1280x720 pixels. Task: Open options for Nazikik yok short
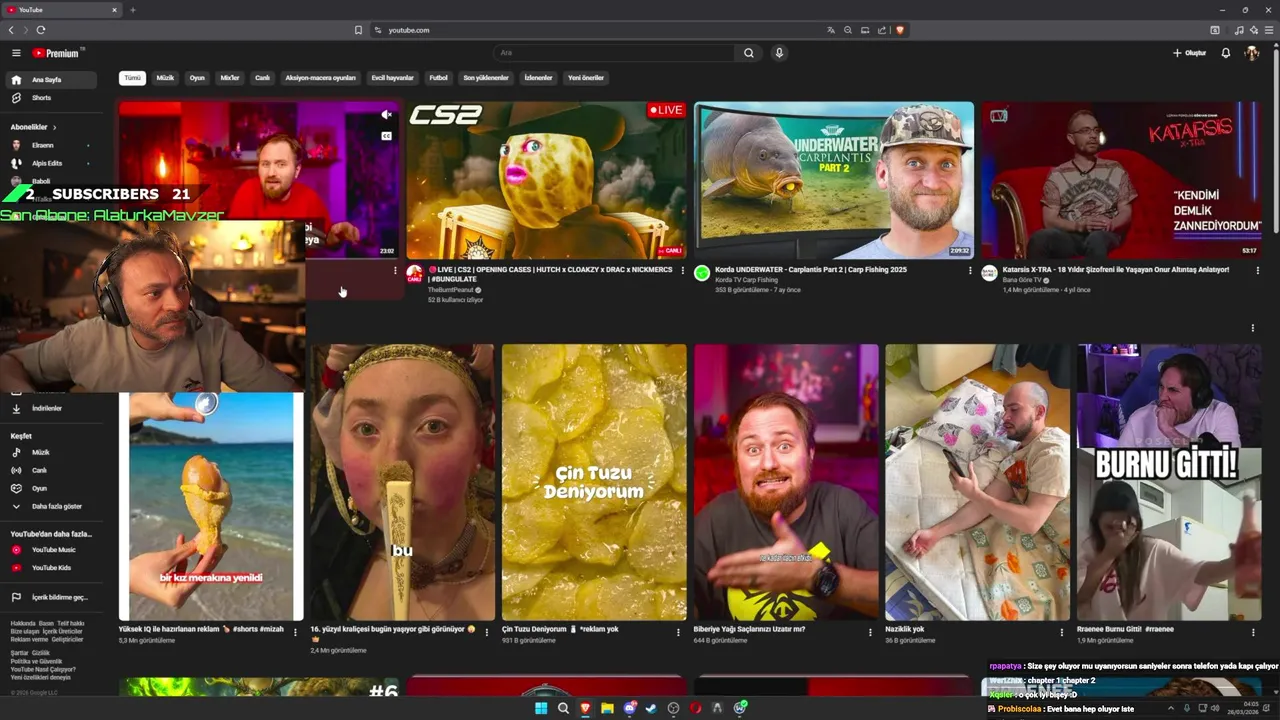(1062, 632)
